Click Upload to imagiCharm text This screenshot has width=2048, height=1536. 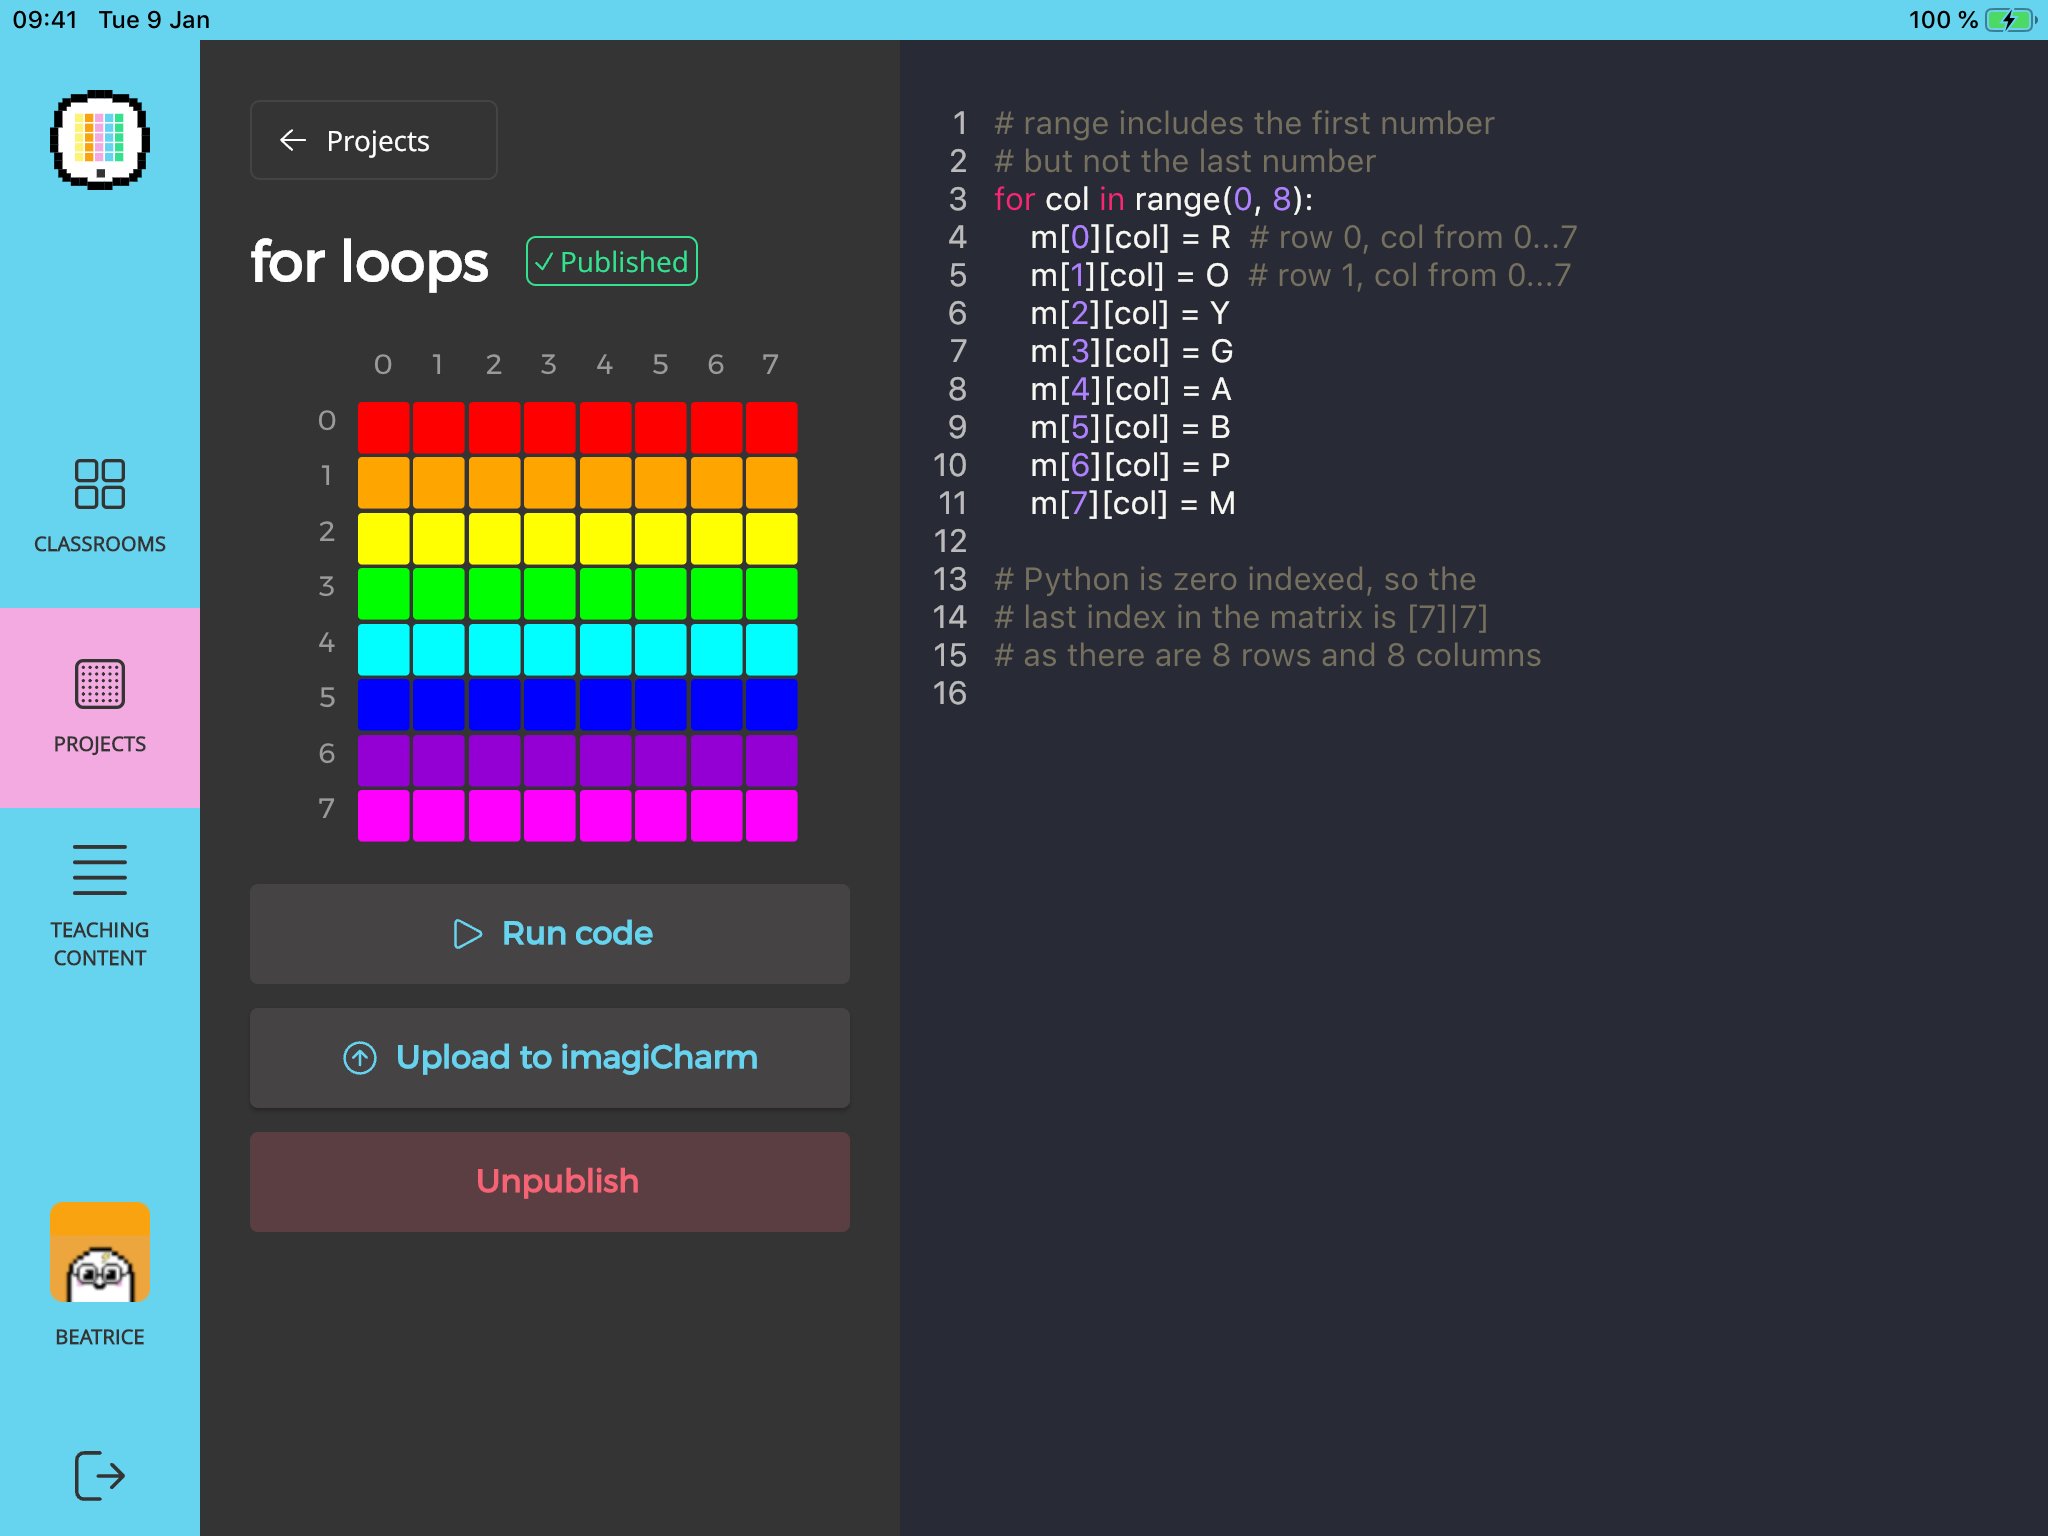576,1058
